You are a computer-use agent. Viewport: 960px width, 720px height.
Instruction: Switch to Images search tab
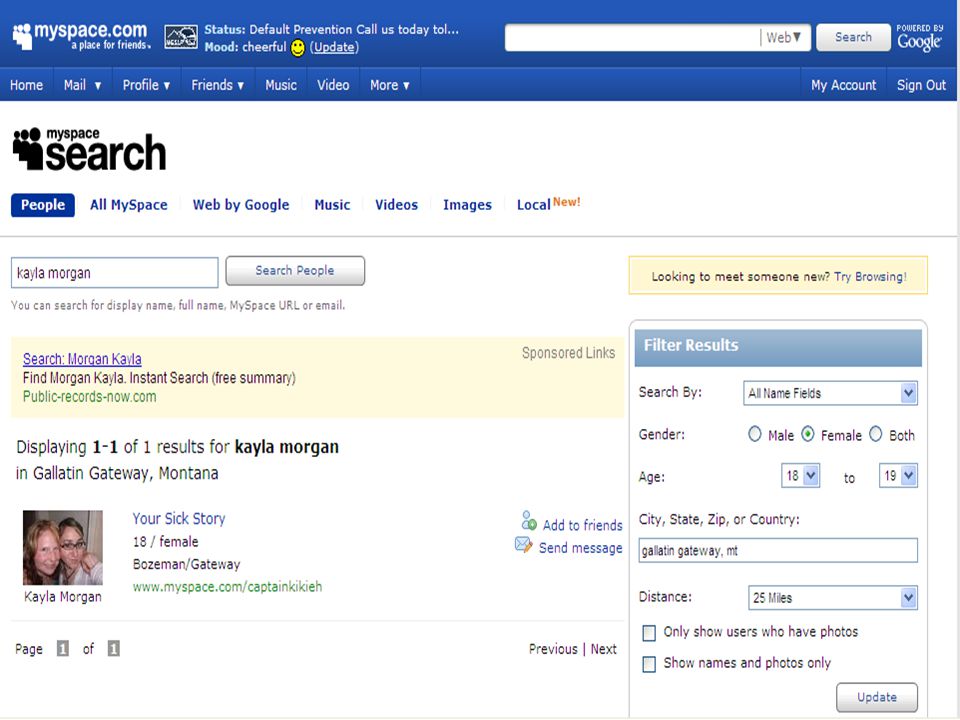coord(467,205)
